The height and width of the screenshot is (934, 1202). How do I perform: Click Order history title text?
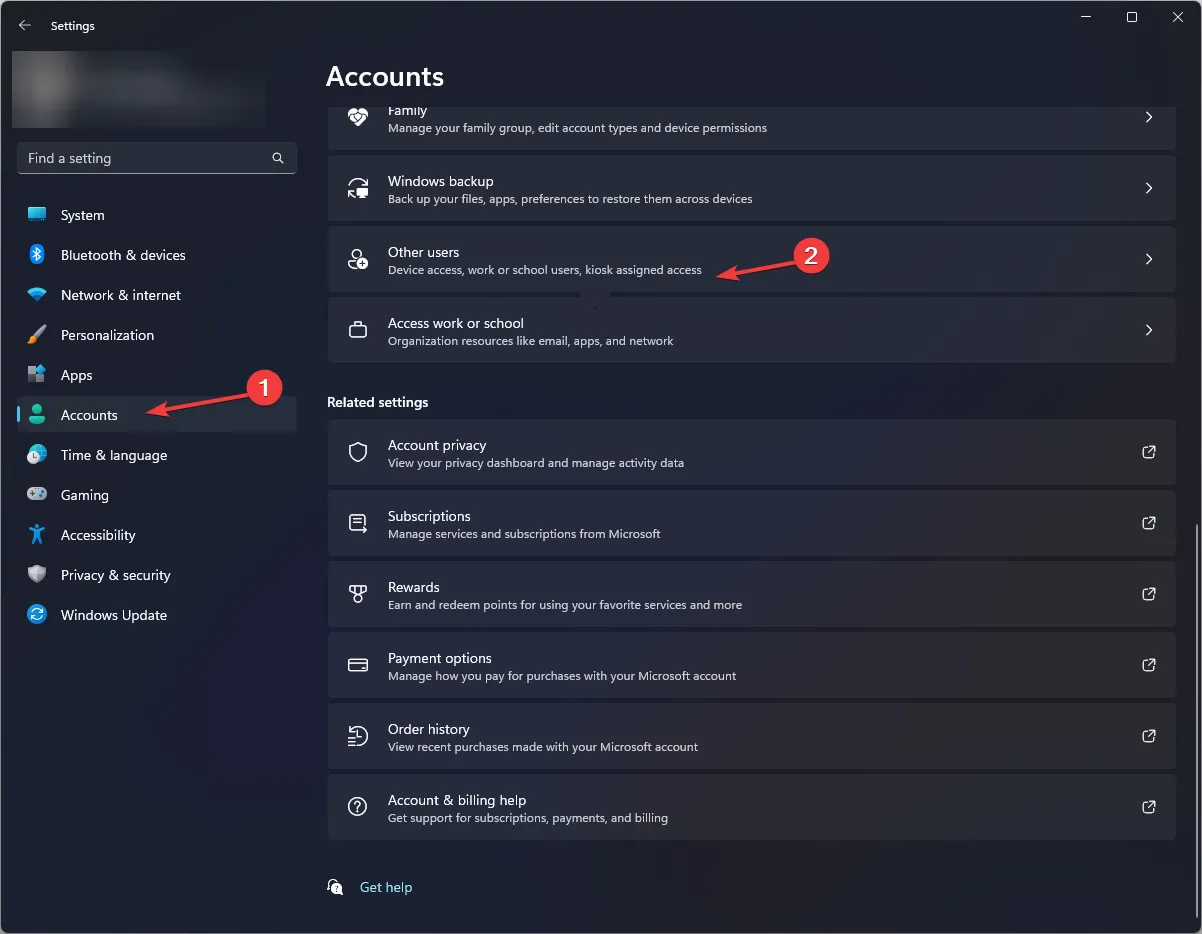tap(429, 729)
